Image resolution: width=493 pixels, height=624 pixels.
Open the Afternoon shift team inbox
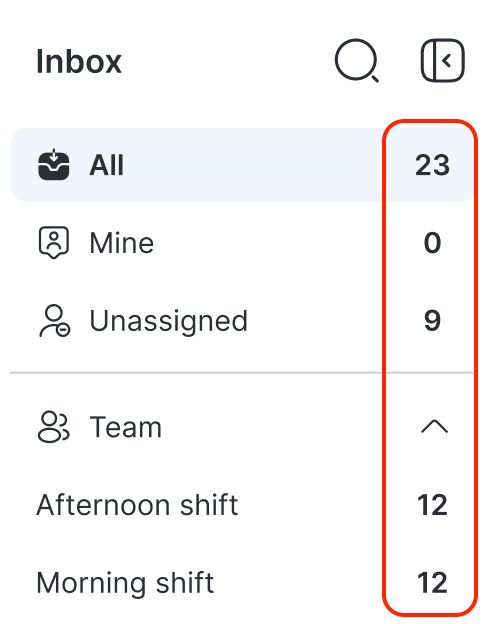[x=243, y=505]
